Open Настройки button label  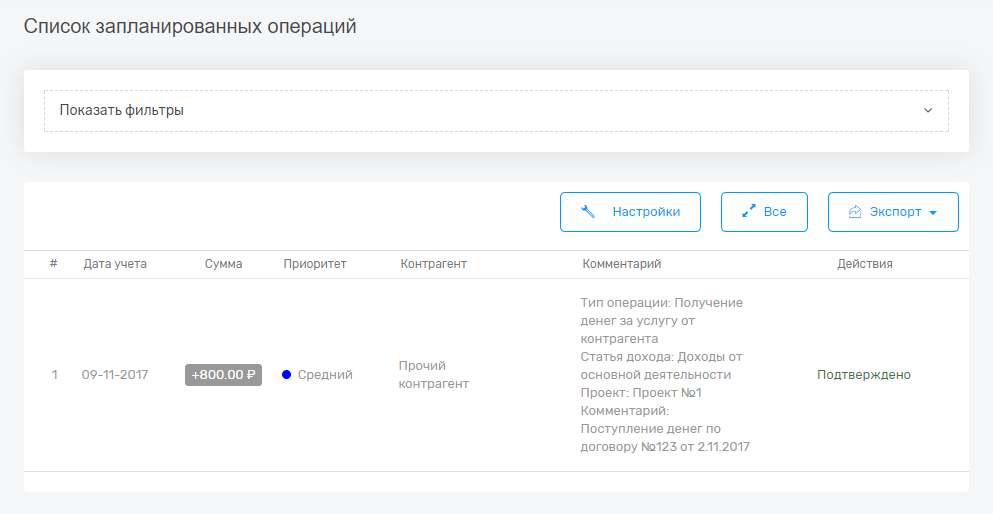(646, 212)
